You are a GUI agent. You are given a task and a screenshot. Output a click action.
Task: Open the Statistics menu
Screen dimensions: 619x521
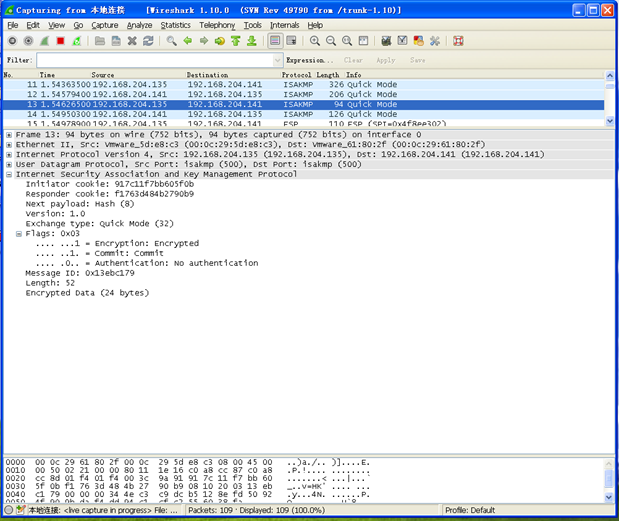pos(176,25)
